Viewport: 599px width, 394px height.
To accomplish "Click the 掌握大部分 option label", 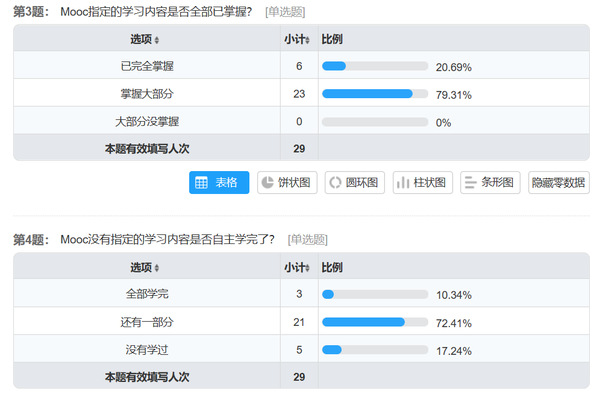I will point(147,94).
